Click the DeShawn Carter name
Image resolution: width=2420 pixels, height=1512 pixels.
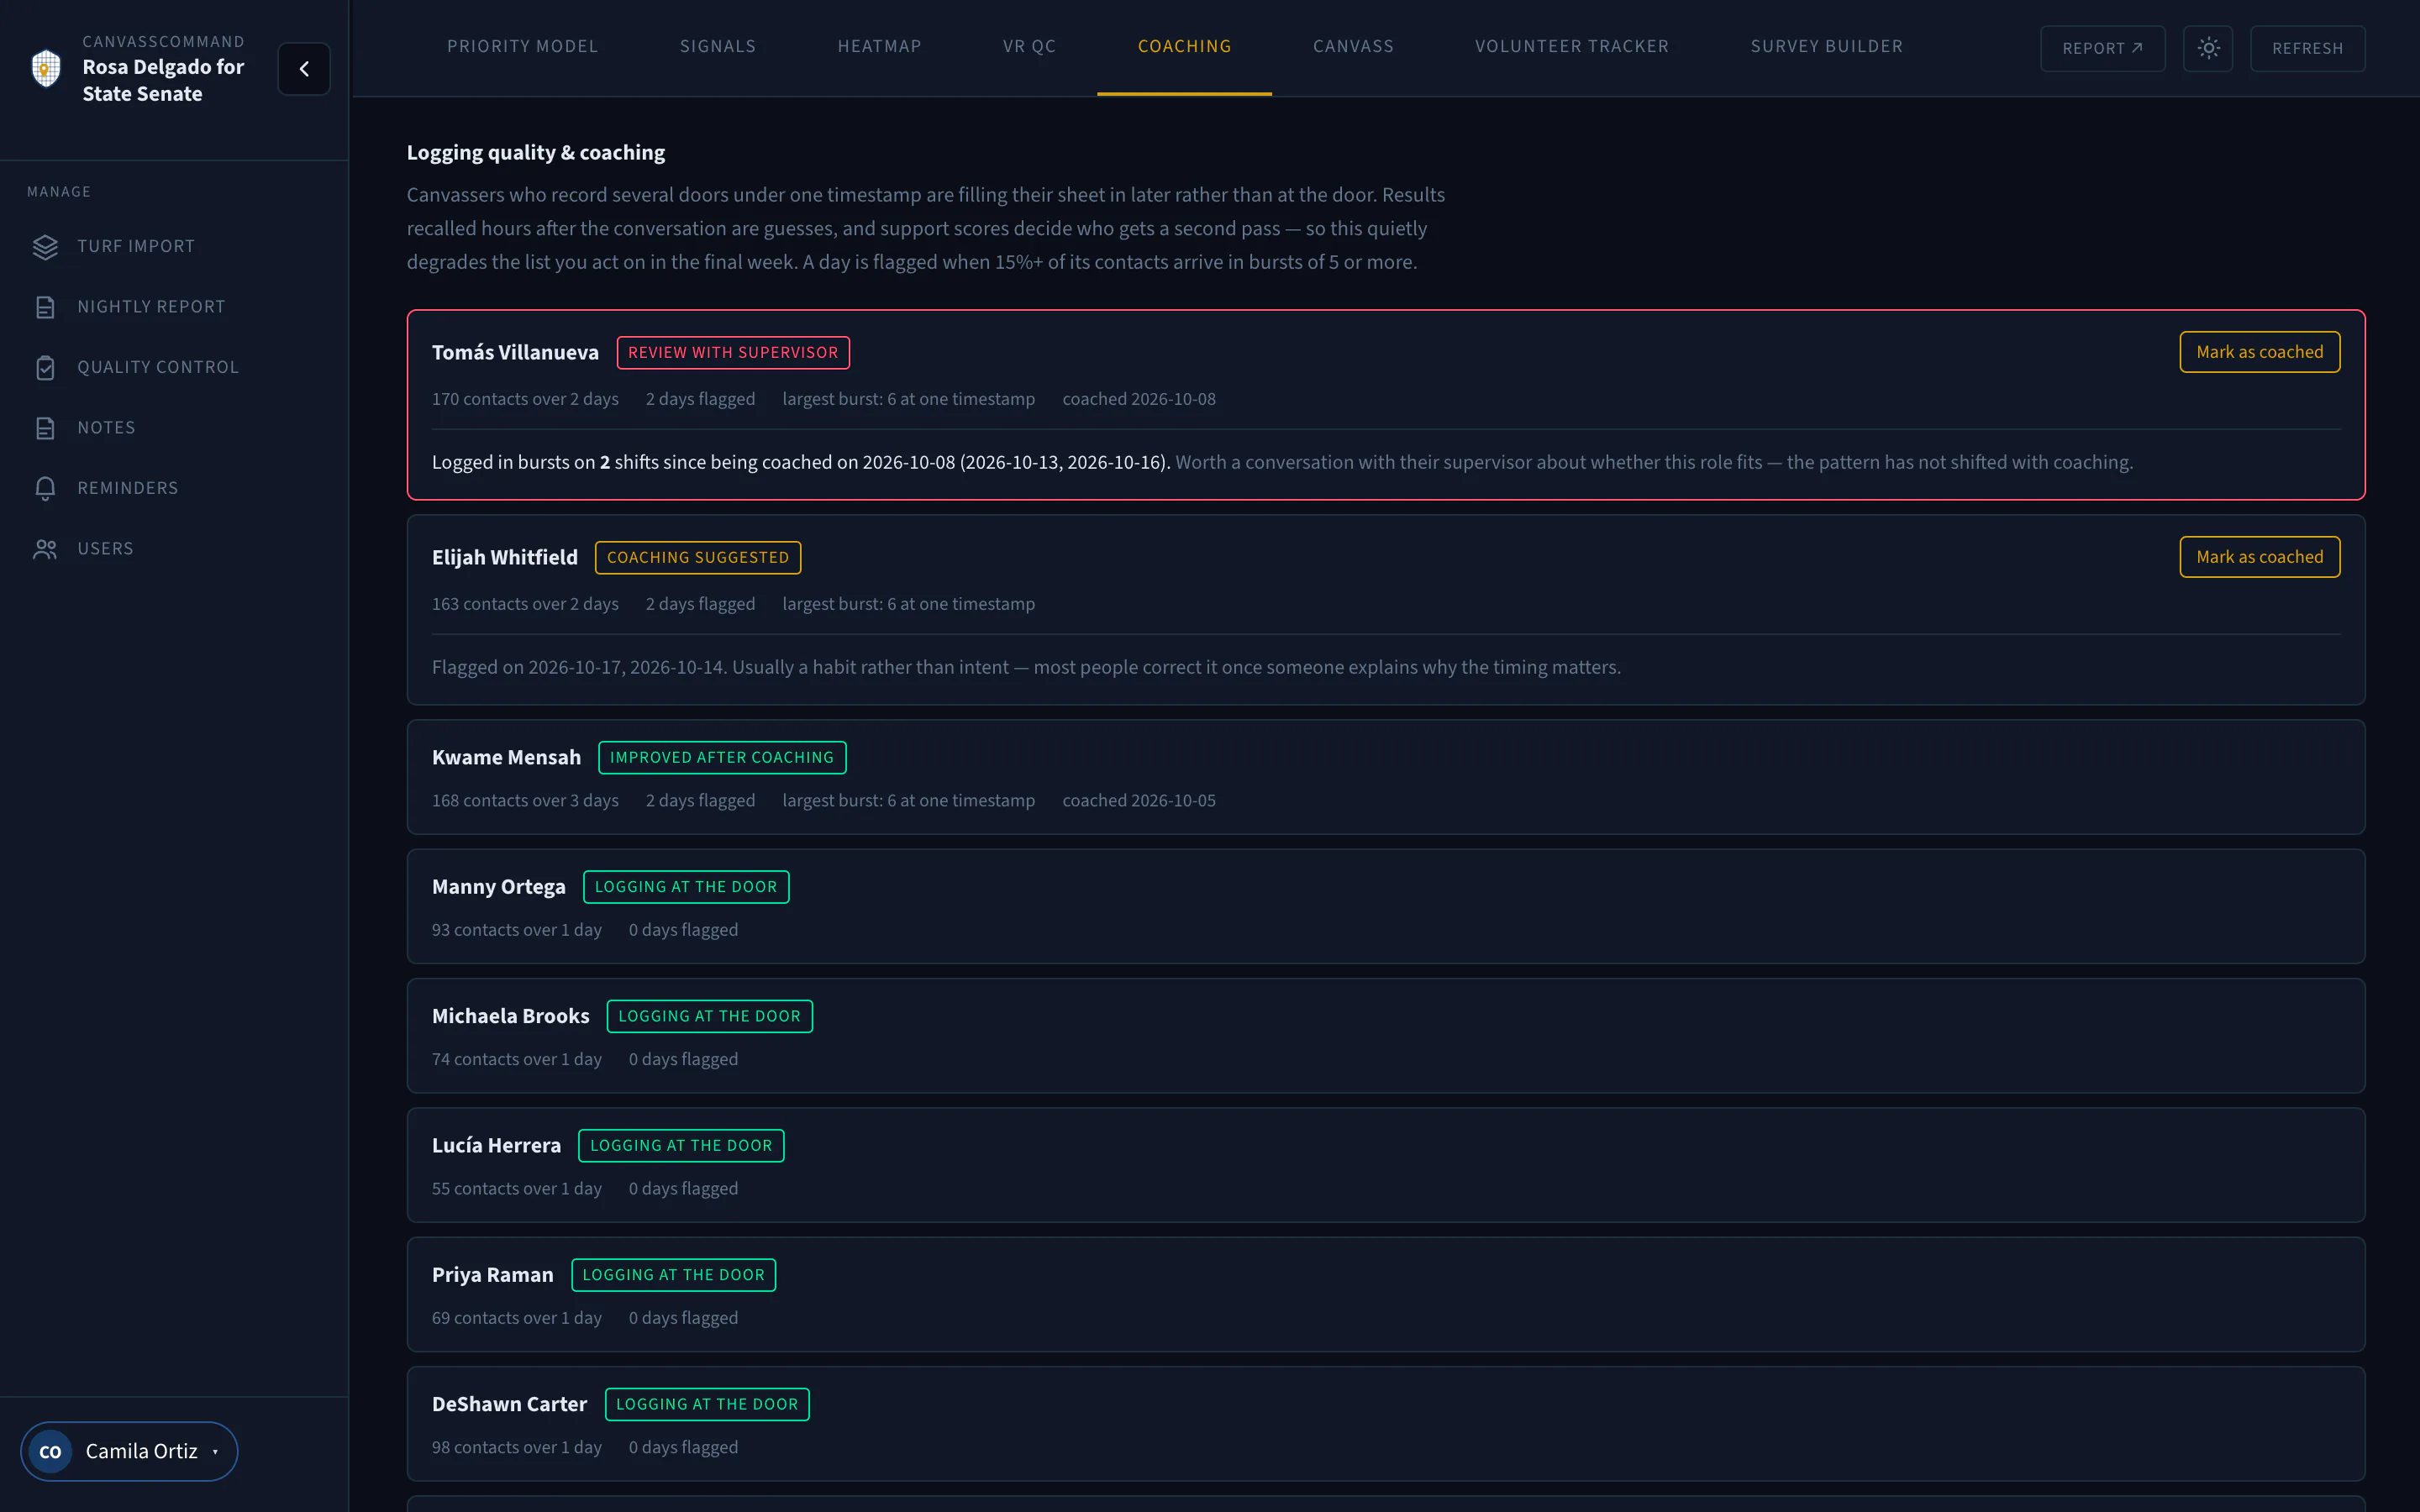click(509, 1404)
